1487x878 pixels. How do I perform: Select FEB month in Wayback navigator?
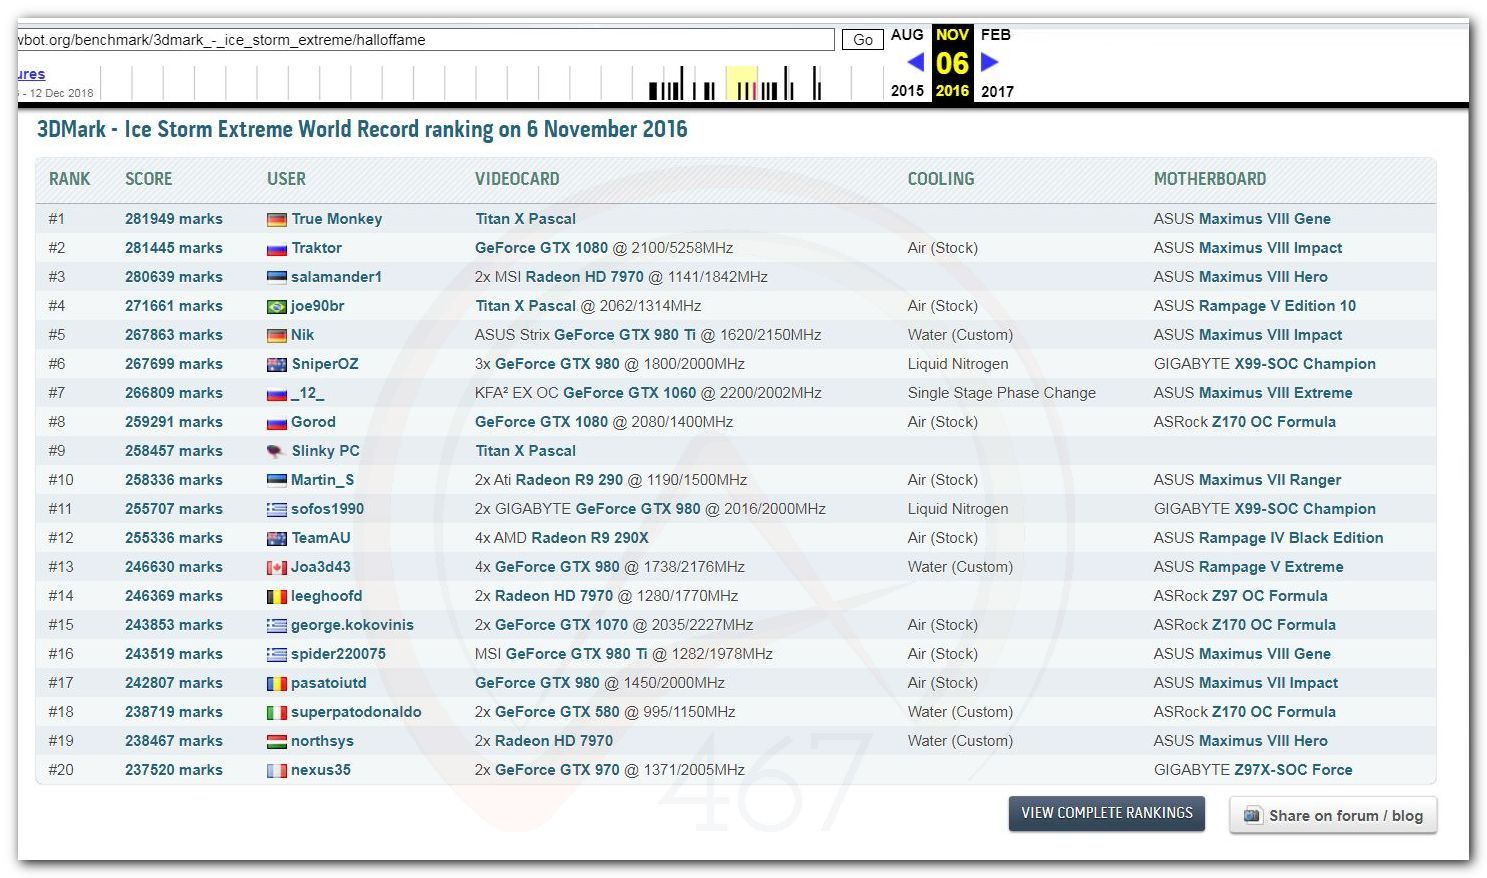click(996, 35)
